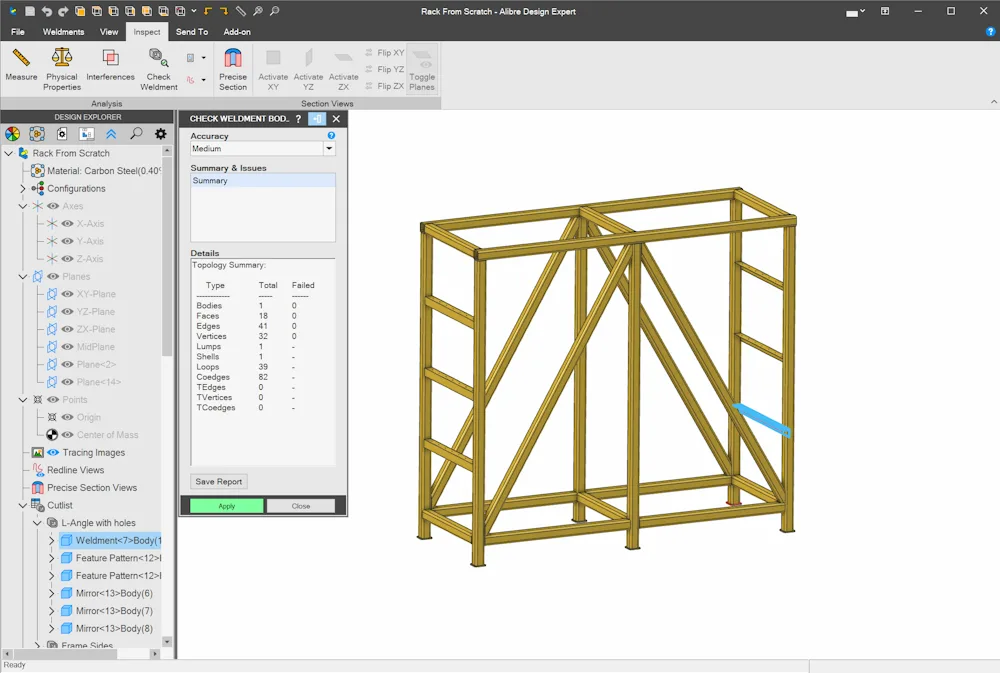Collapse the Axes tree node

pyautogui.click(x=23, y=206)
